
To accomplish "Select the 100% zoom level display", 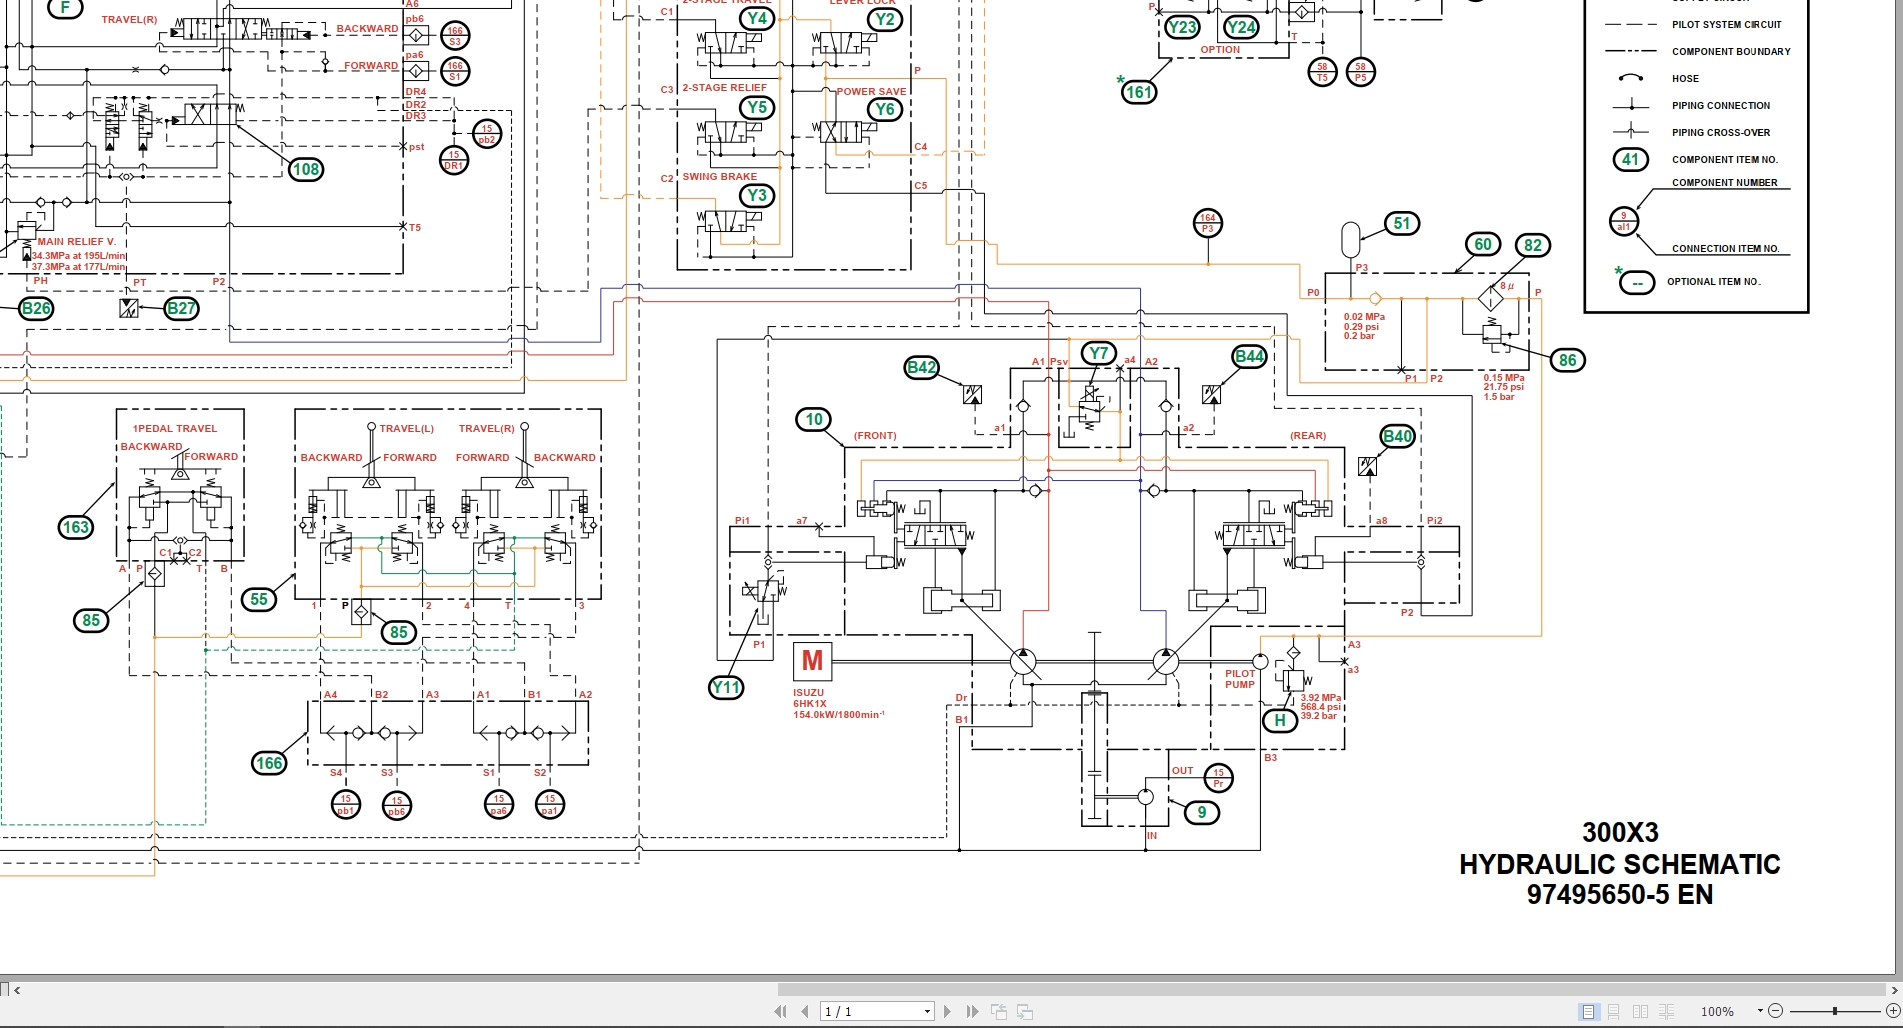I will (1718, 1011).
